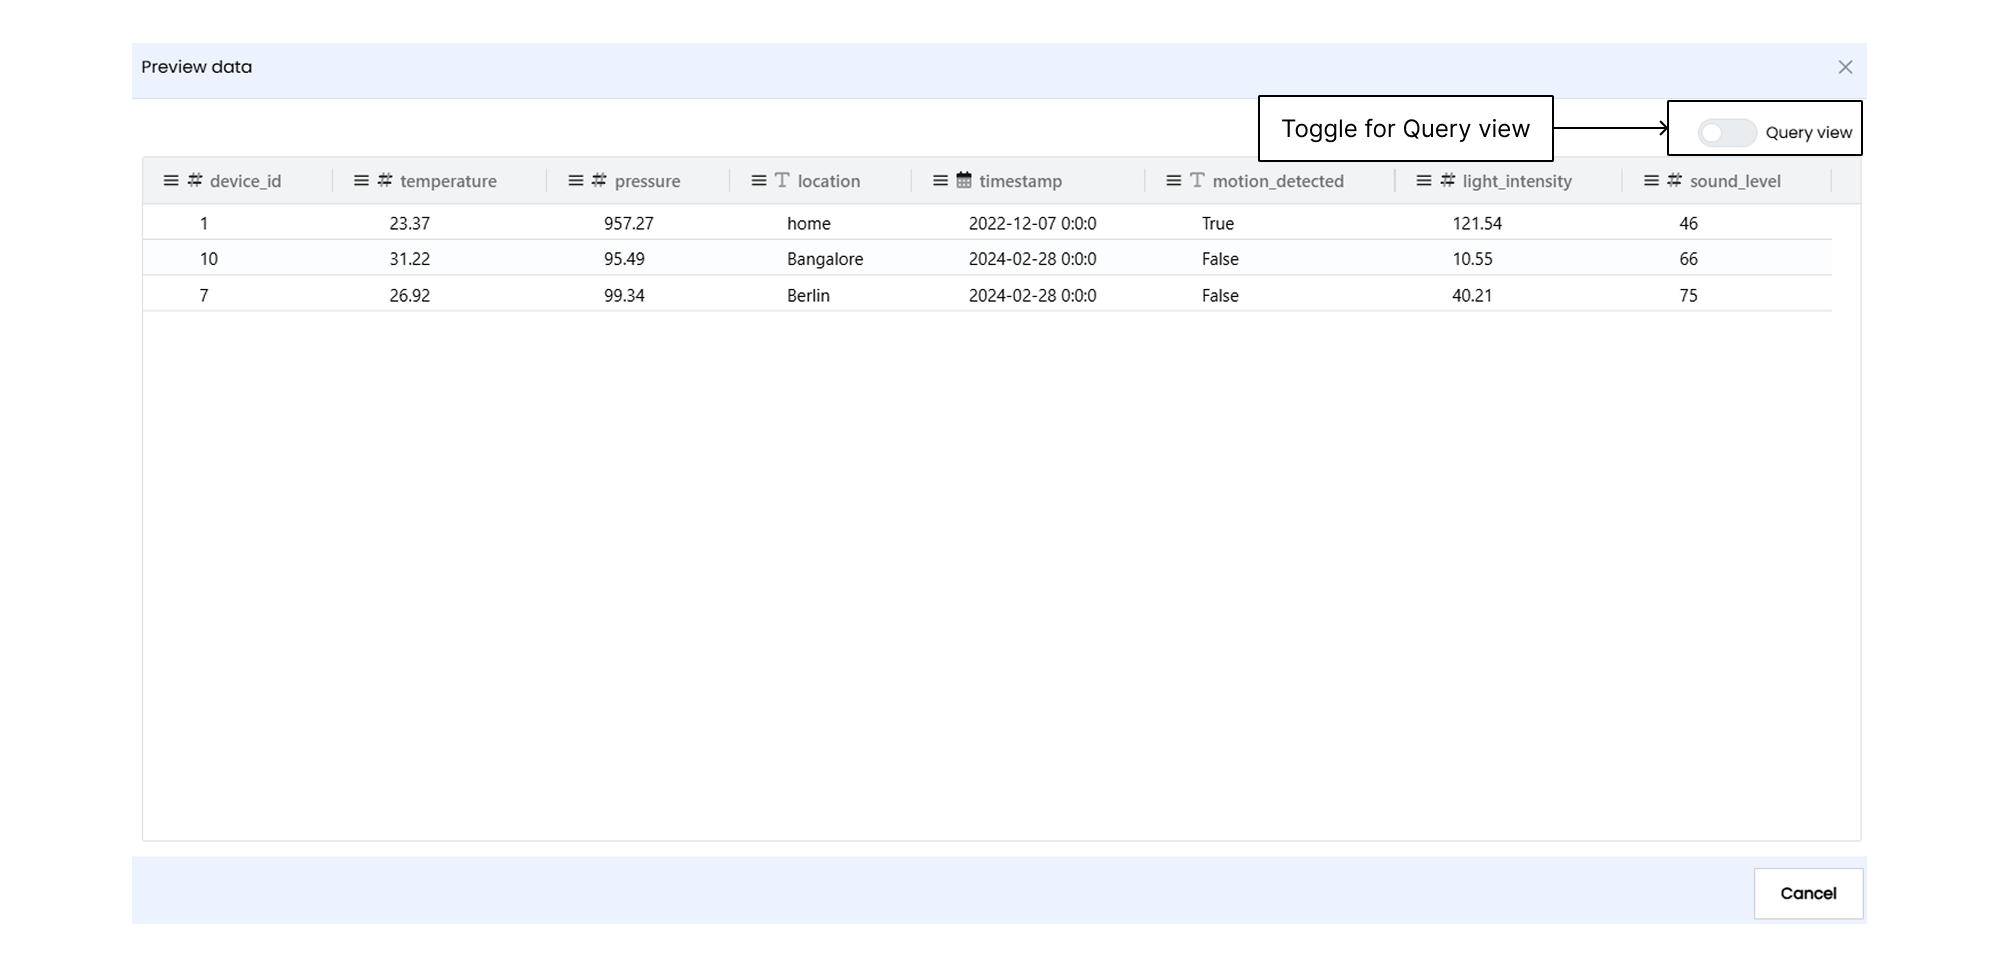
Task: Click the device_id column header label
Action: click(246, 181)
